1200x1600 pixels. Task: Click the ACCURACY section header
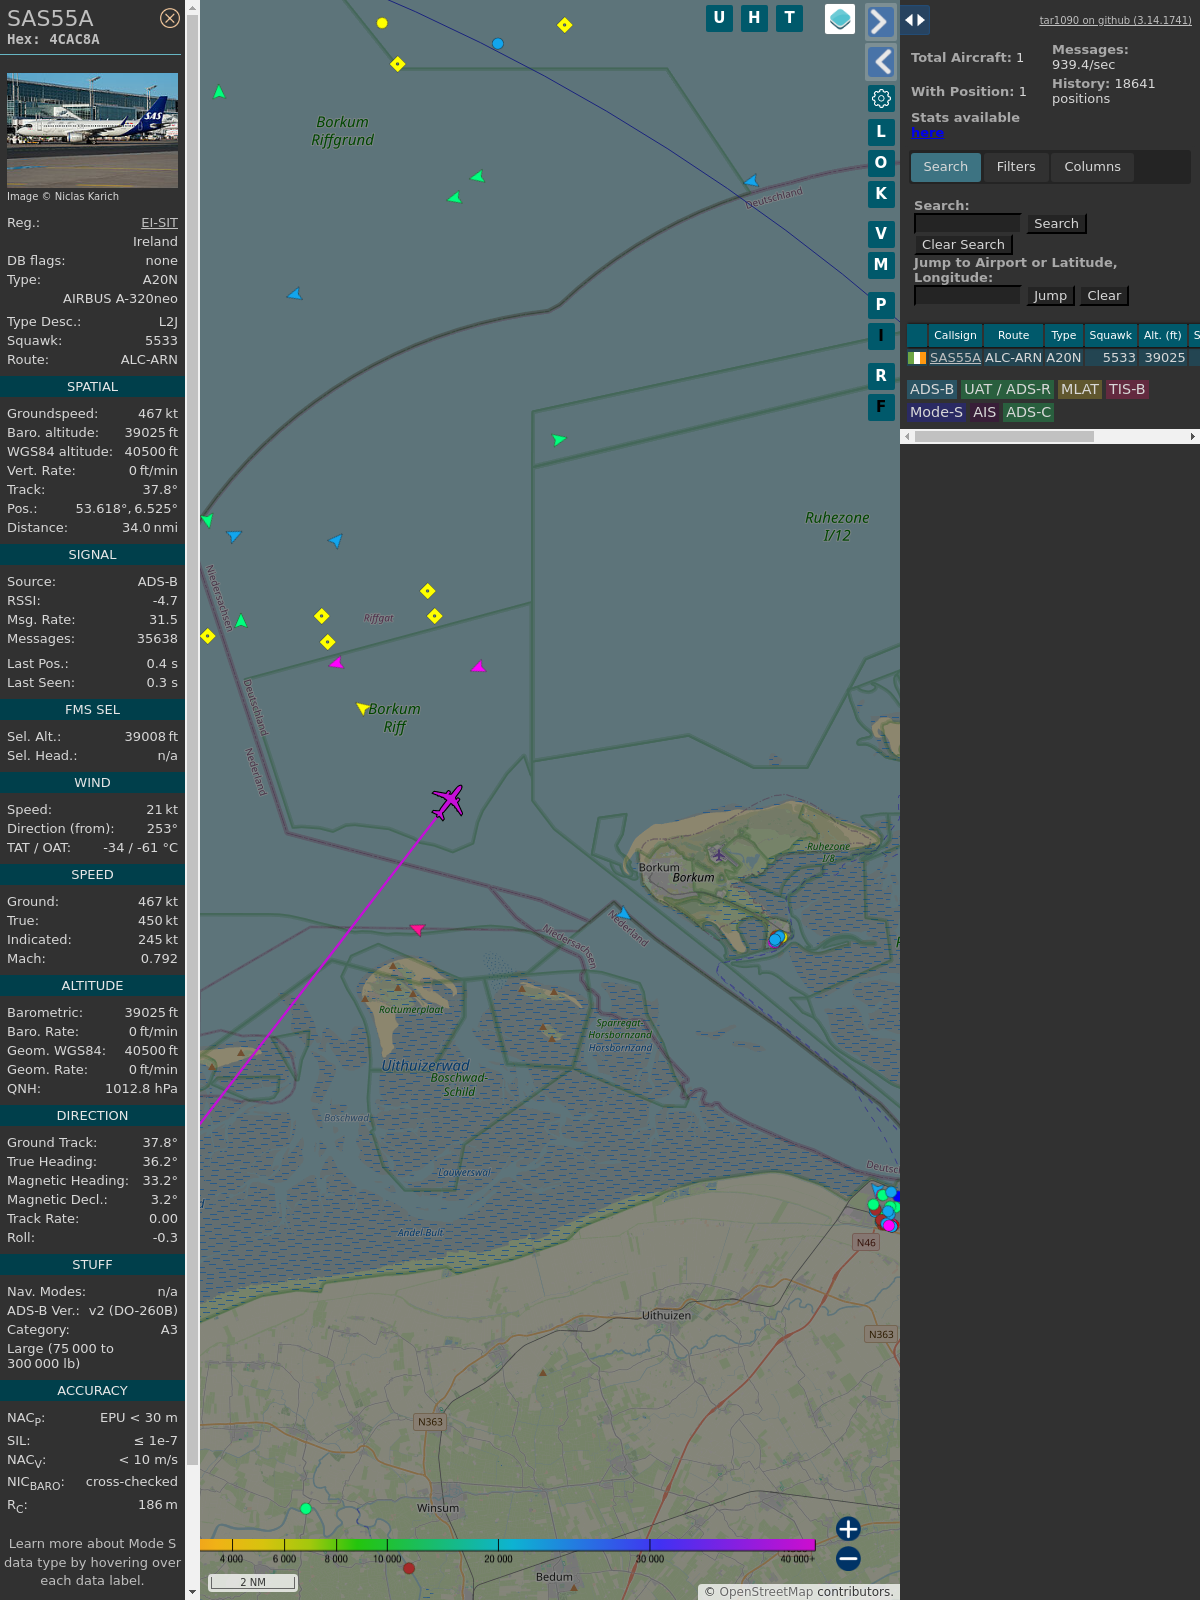tap(92, 1391)
